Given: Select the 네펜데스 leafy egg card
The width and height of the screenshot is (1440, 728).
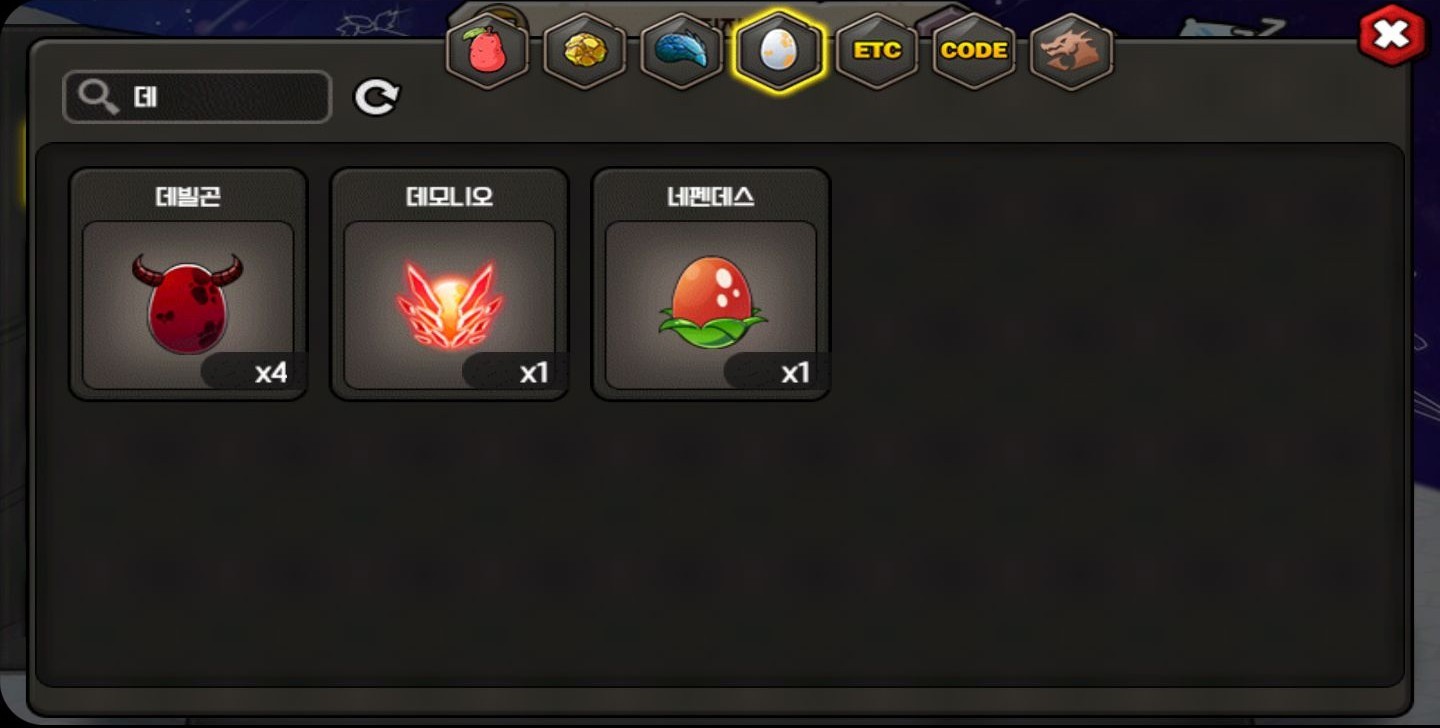Looking at the screenshot, I should point(711,284).
